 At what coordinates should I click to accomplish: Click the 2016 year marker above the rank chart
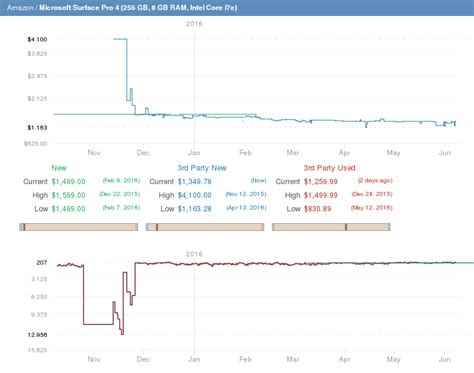coord(194,254)
